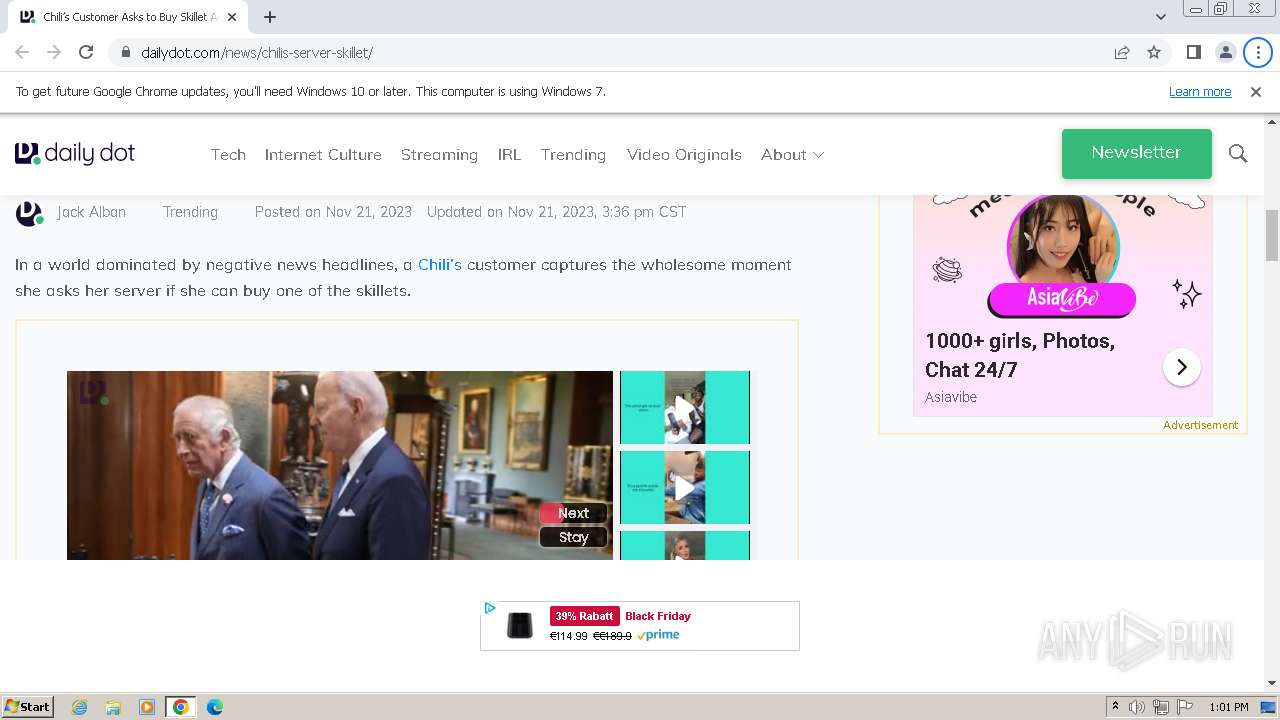This screenshot has height=720, width=1280.
Task: Close the Chili's Customer tab
Action: tap(232, 17)
